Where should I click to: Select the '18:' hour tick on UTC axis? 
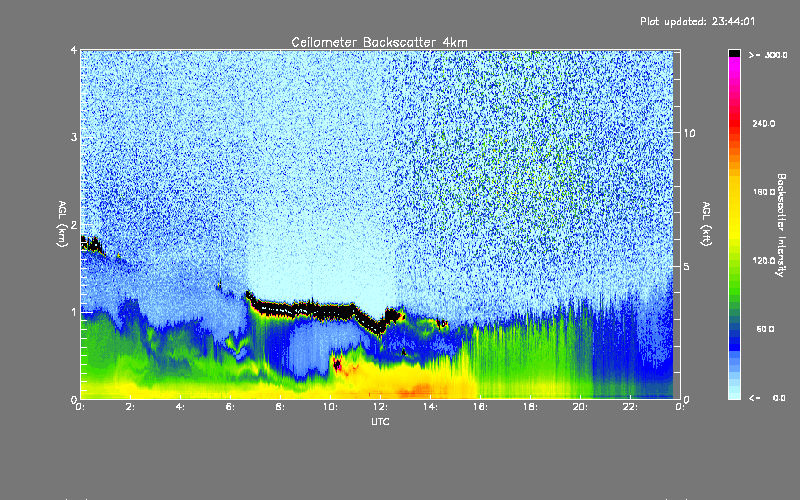(x=530, y=407)
